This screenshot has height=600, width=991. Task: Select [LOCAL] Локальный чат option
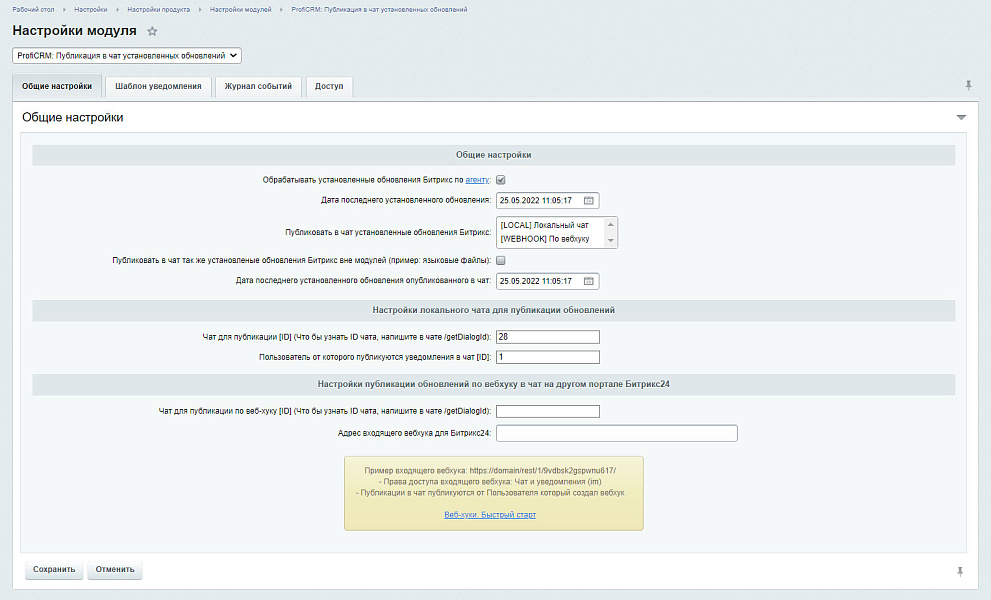tap(545, 225)
